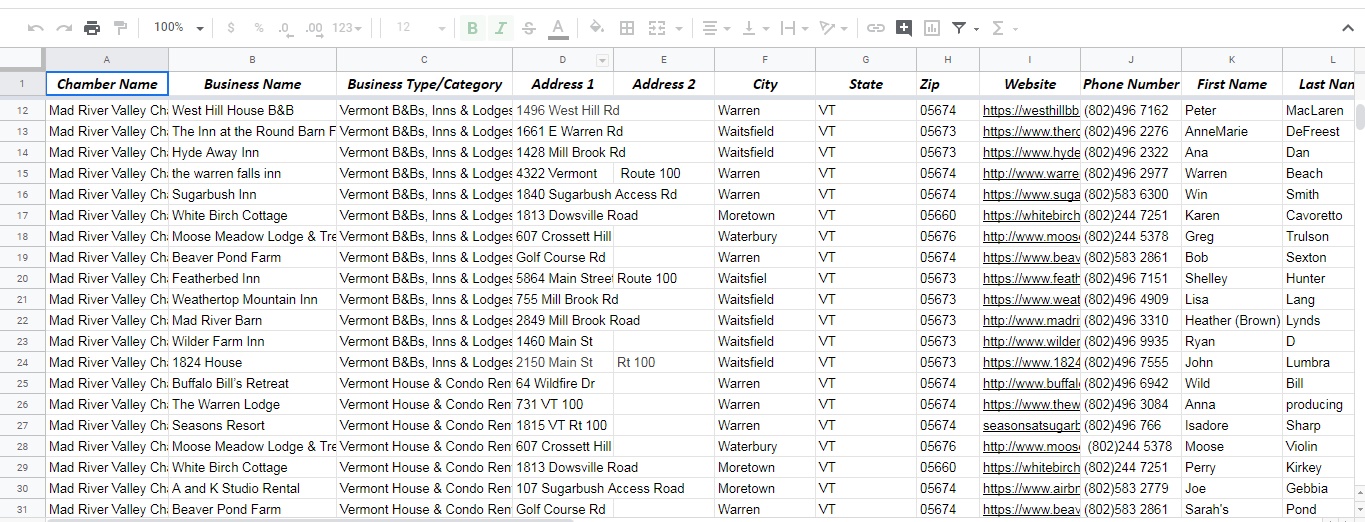The width and height of the screenshot is (1365, 522).
Task: Collapse the toolbar with the chevron
Action: pyautogui.click(x=1346, y=28)
